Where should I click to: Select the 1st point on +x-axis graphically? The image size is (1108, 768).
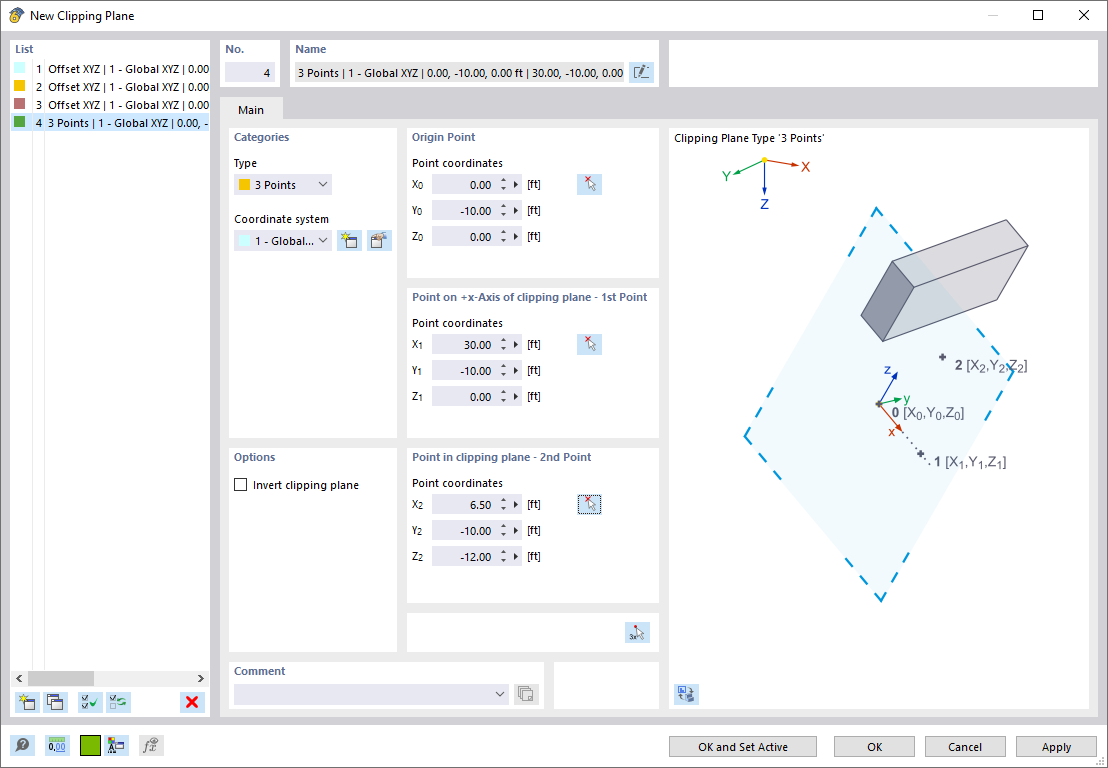(x=589, y=344)
